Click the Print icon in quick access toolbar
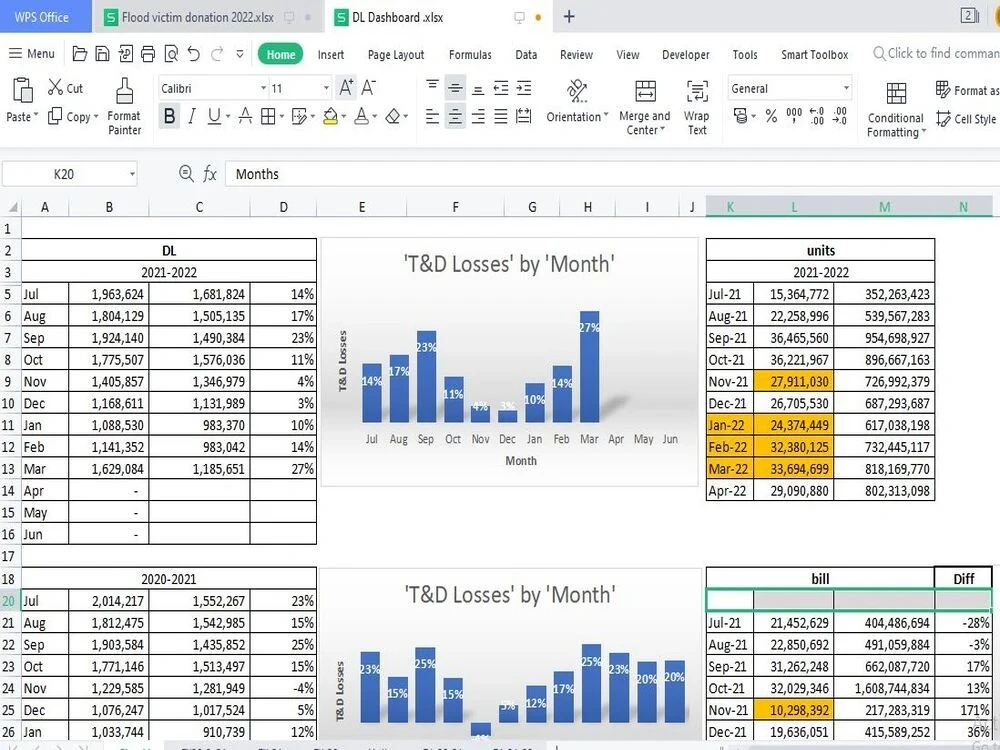 point(148,54)
